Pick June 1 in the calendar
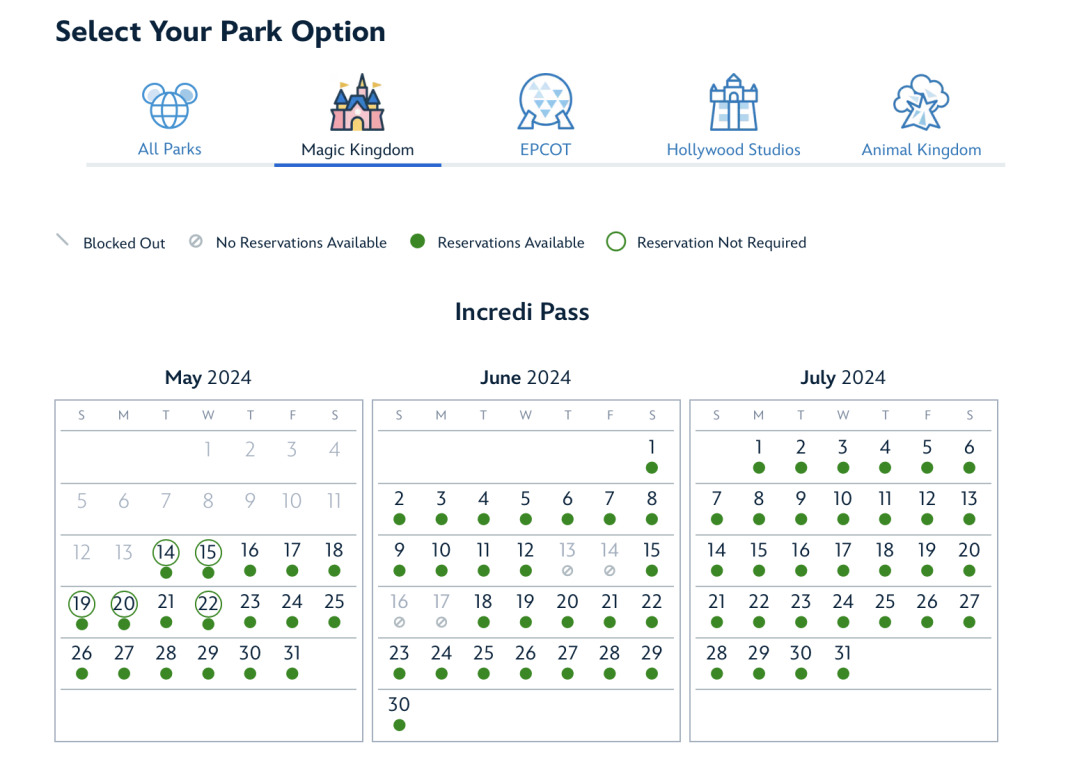 [652, 448]
